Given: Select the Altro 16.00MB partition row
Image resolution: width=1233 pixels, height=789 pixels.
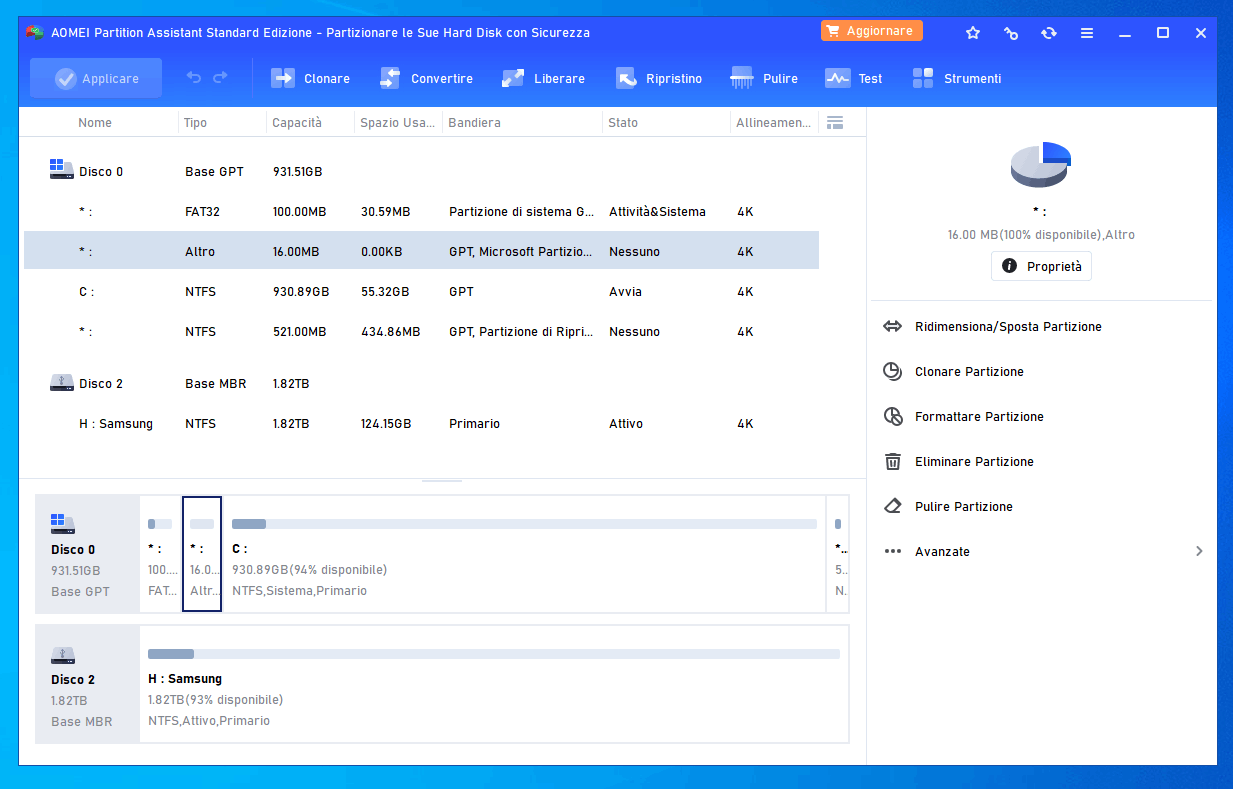Looking at the screenshot, I should [x=421, y=251].
